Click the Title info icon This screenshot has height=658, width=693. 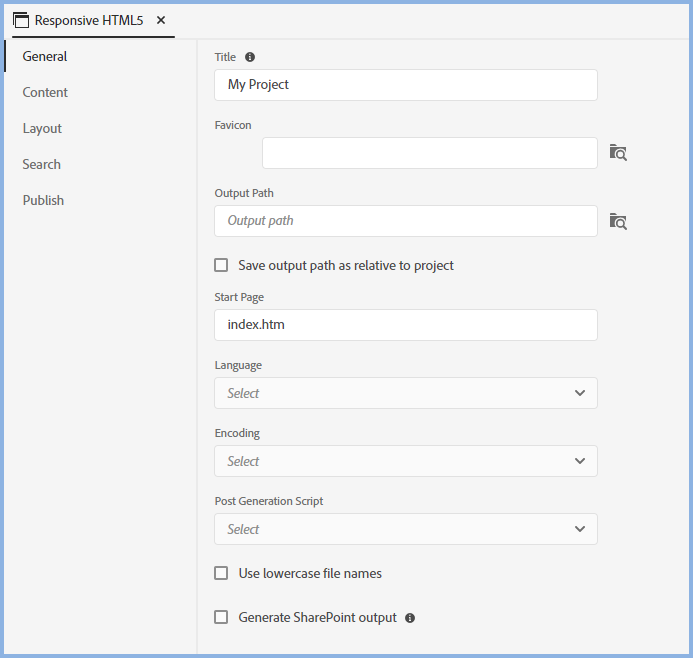pos(250,57)
